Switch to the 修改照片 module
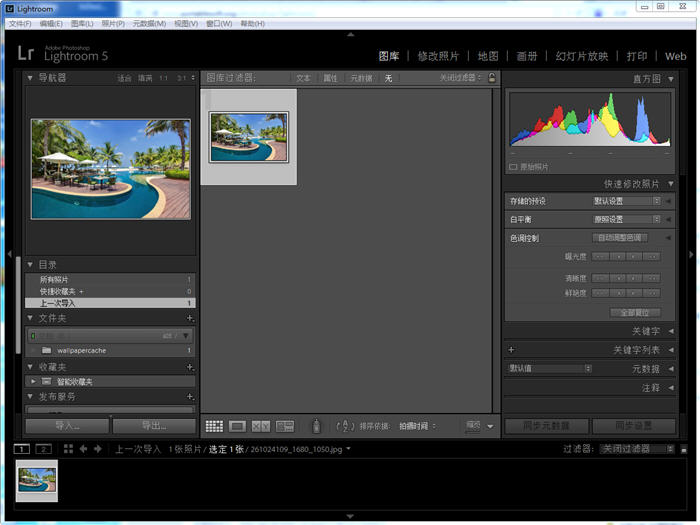 coord(438,56)
